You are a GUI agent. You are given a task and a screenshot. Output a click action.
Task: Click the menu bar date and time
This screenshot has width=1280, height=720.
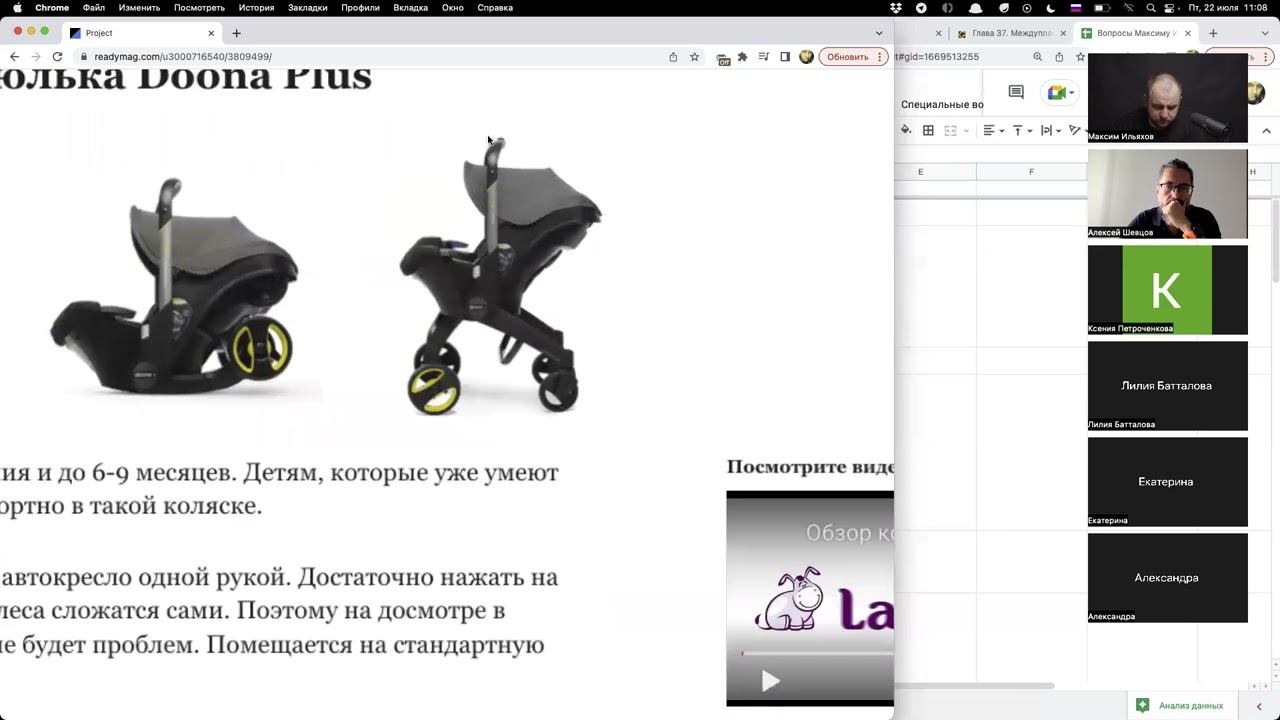click(x=1229, y=8)
